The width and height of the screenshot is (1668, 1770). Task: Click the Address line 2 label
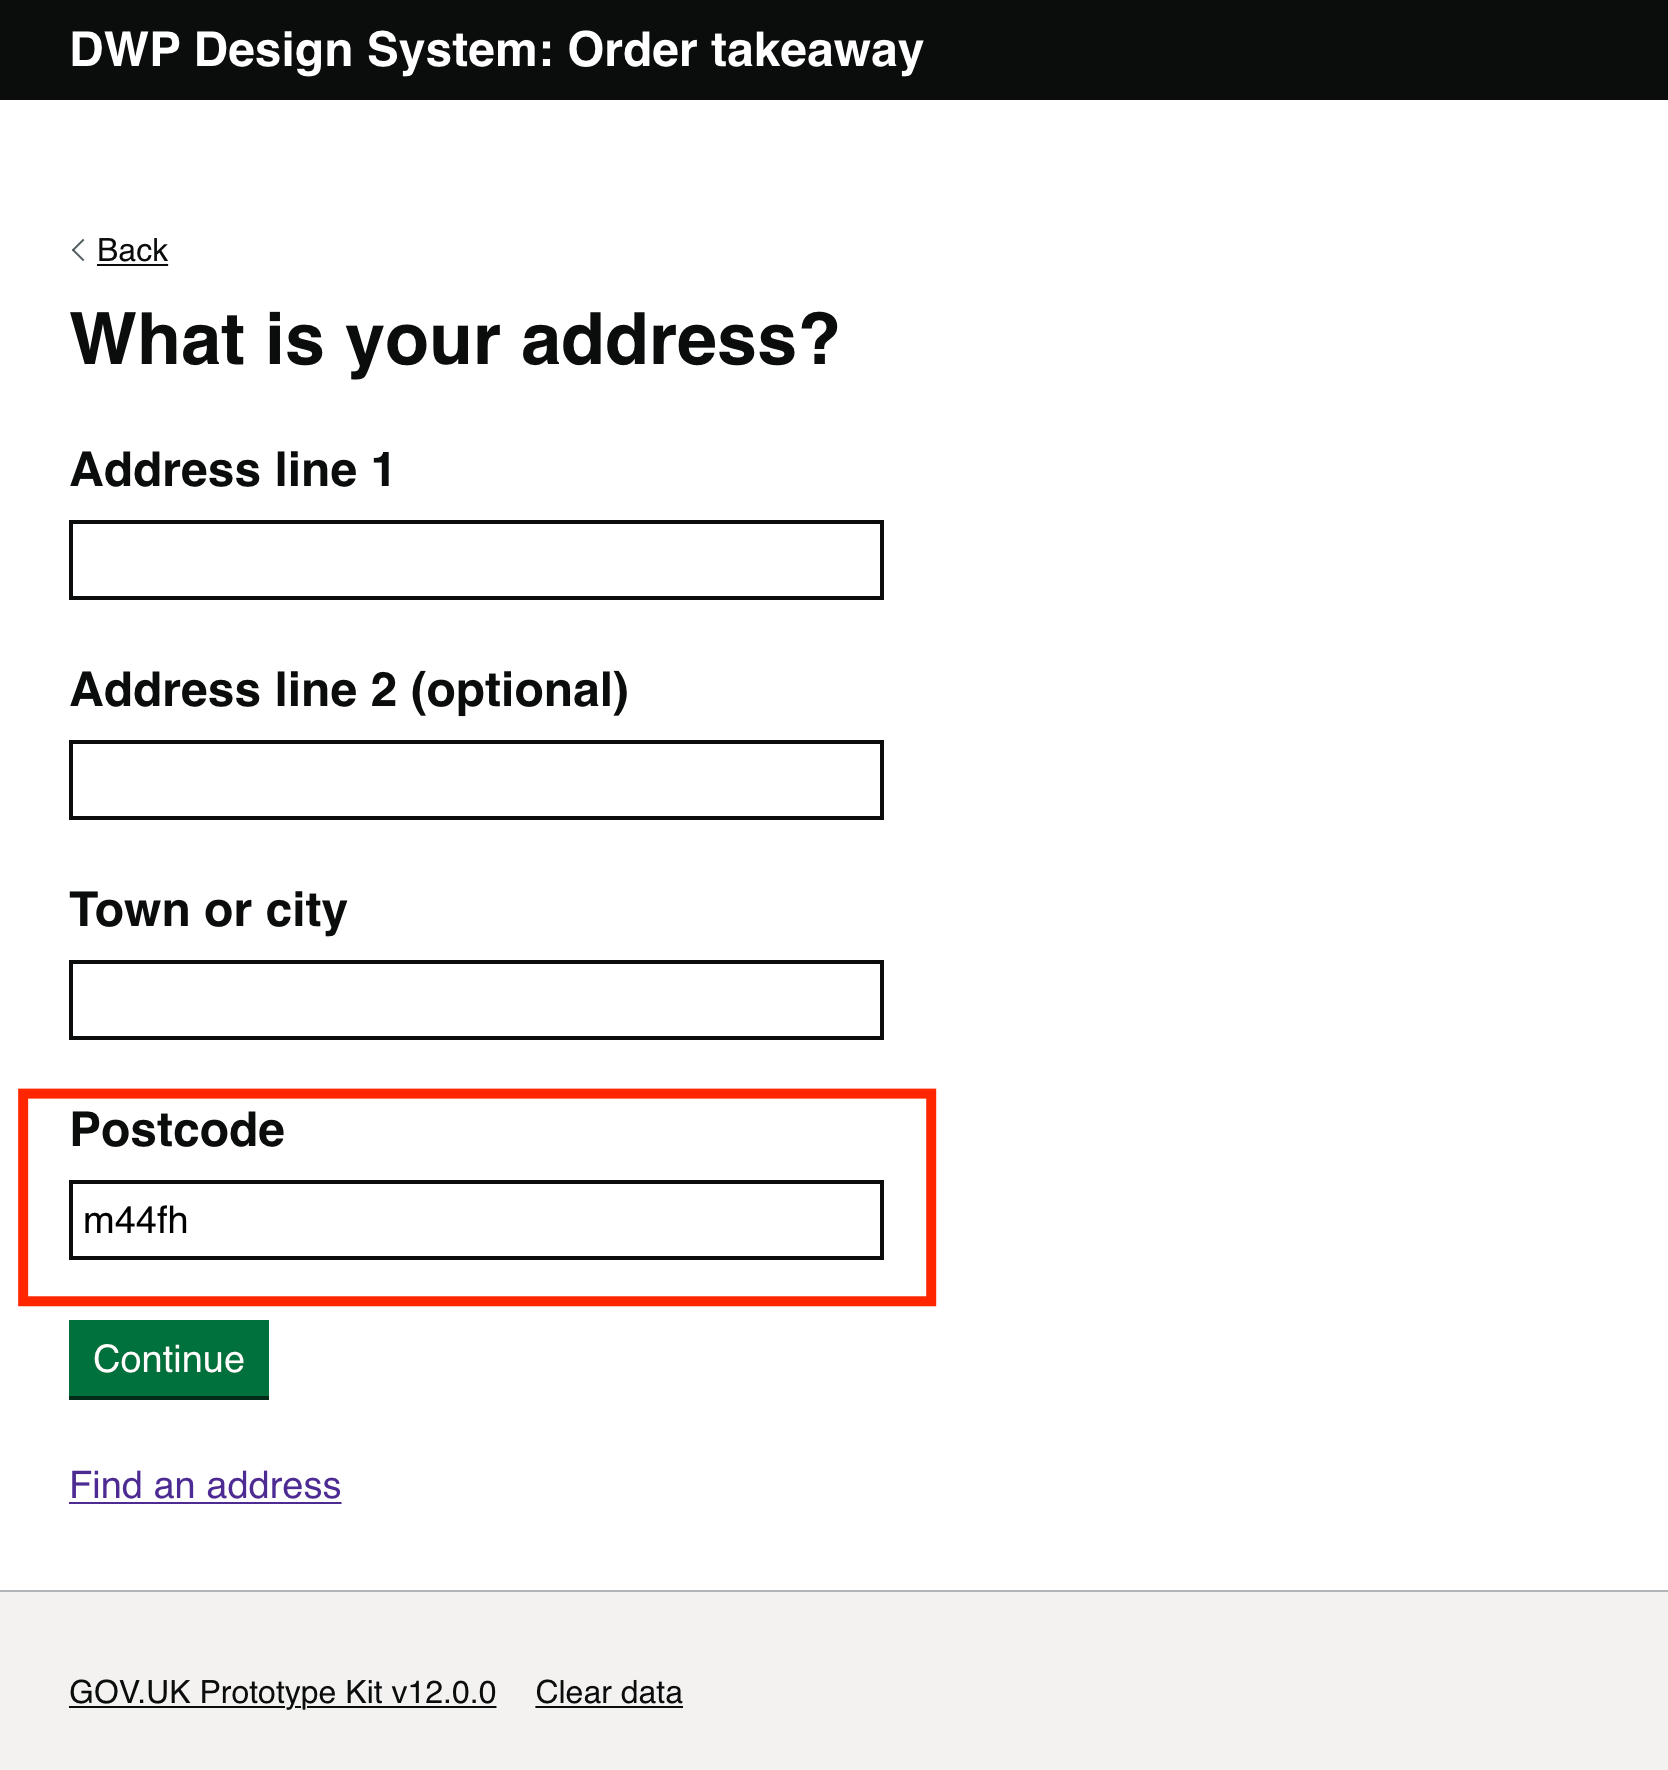(x=350, y=690)
